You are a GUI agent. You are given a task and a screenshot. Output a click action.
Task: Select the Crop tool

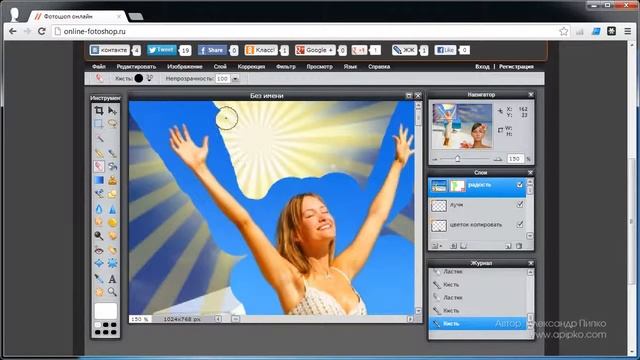[x=99, y=110]
